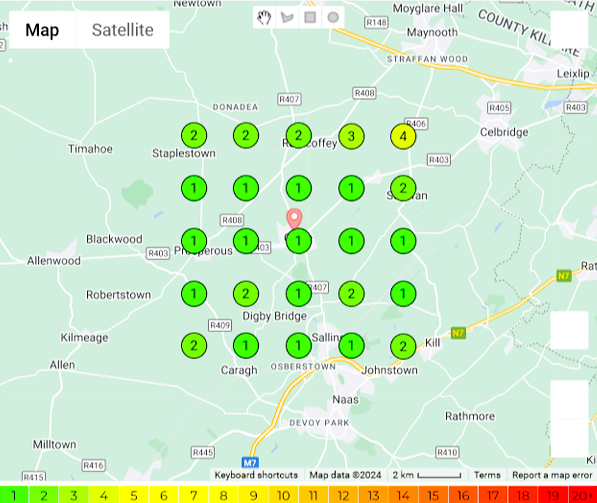
Task: Click rank 1 green legend swatch
Action: (14, 495)
